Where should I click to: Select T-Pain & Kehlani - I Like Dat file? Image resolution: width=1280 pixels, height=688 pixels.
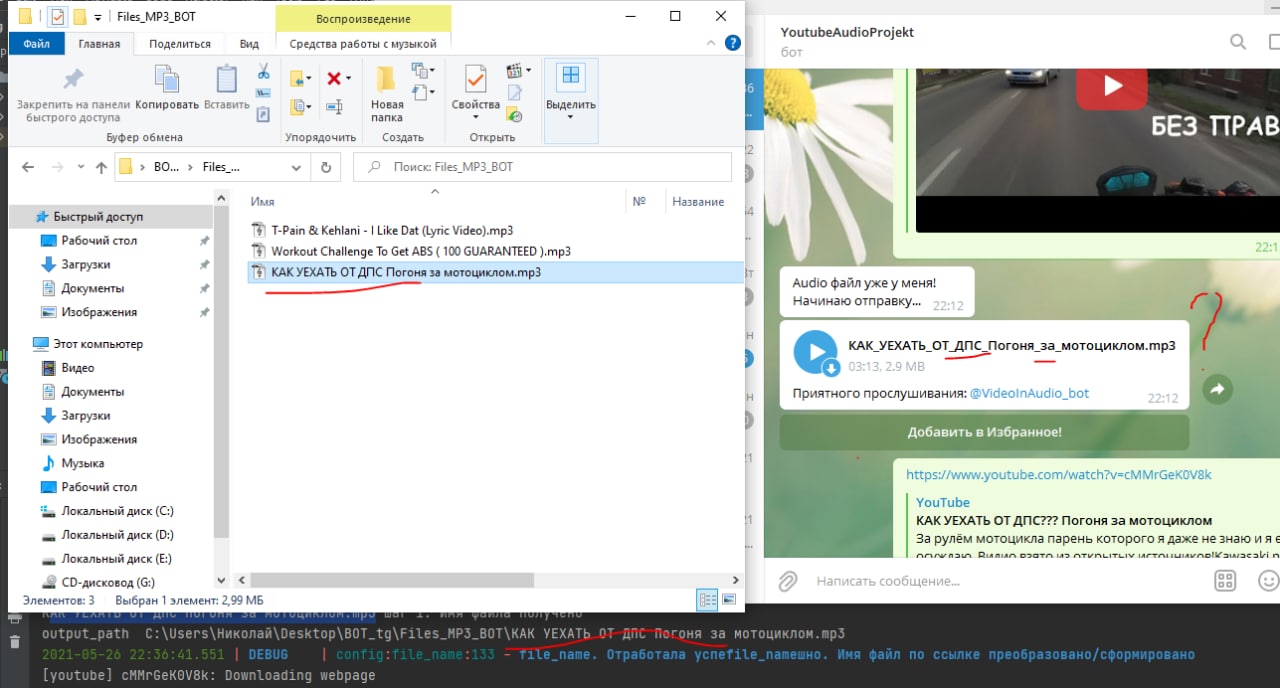(x=392, y=229)
